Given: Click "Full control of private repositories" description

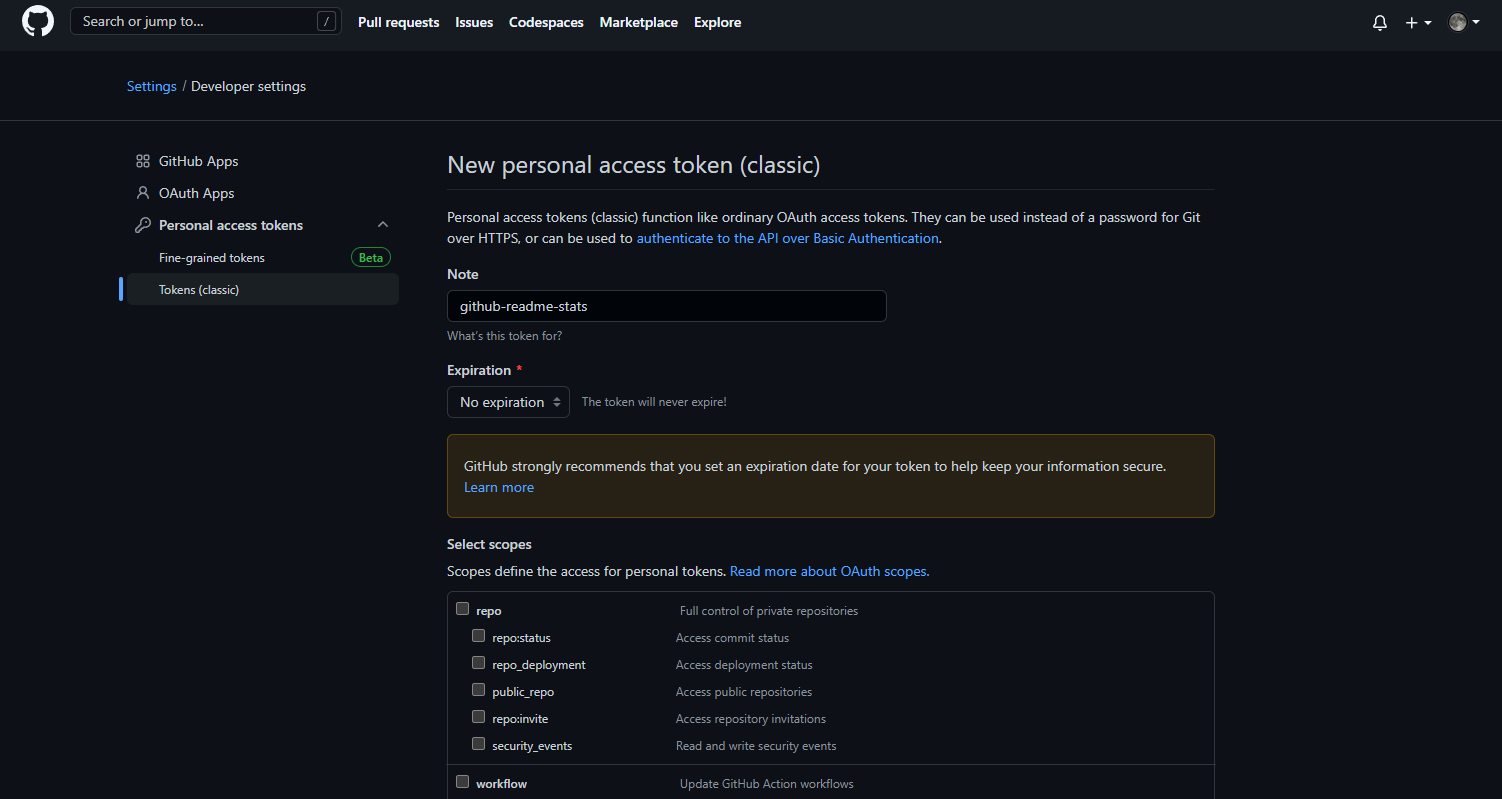Looking at the screenshot, I should coord(769,610).
